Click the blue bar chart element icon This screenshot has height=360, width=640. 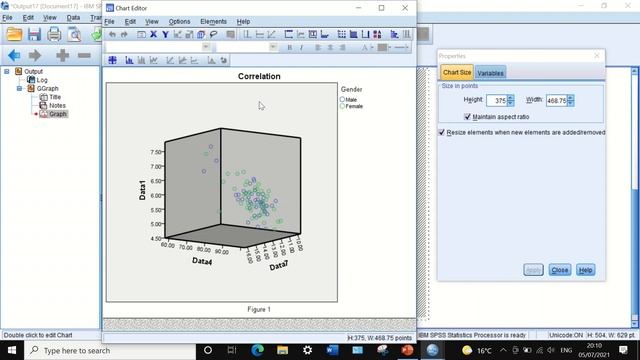pyautogui.click(x=129, y=60)
